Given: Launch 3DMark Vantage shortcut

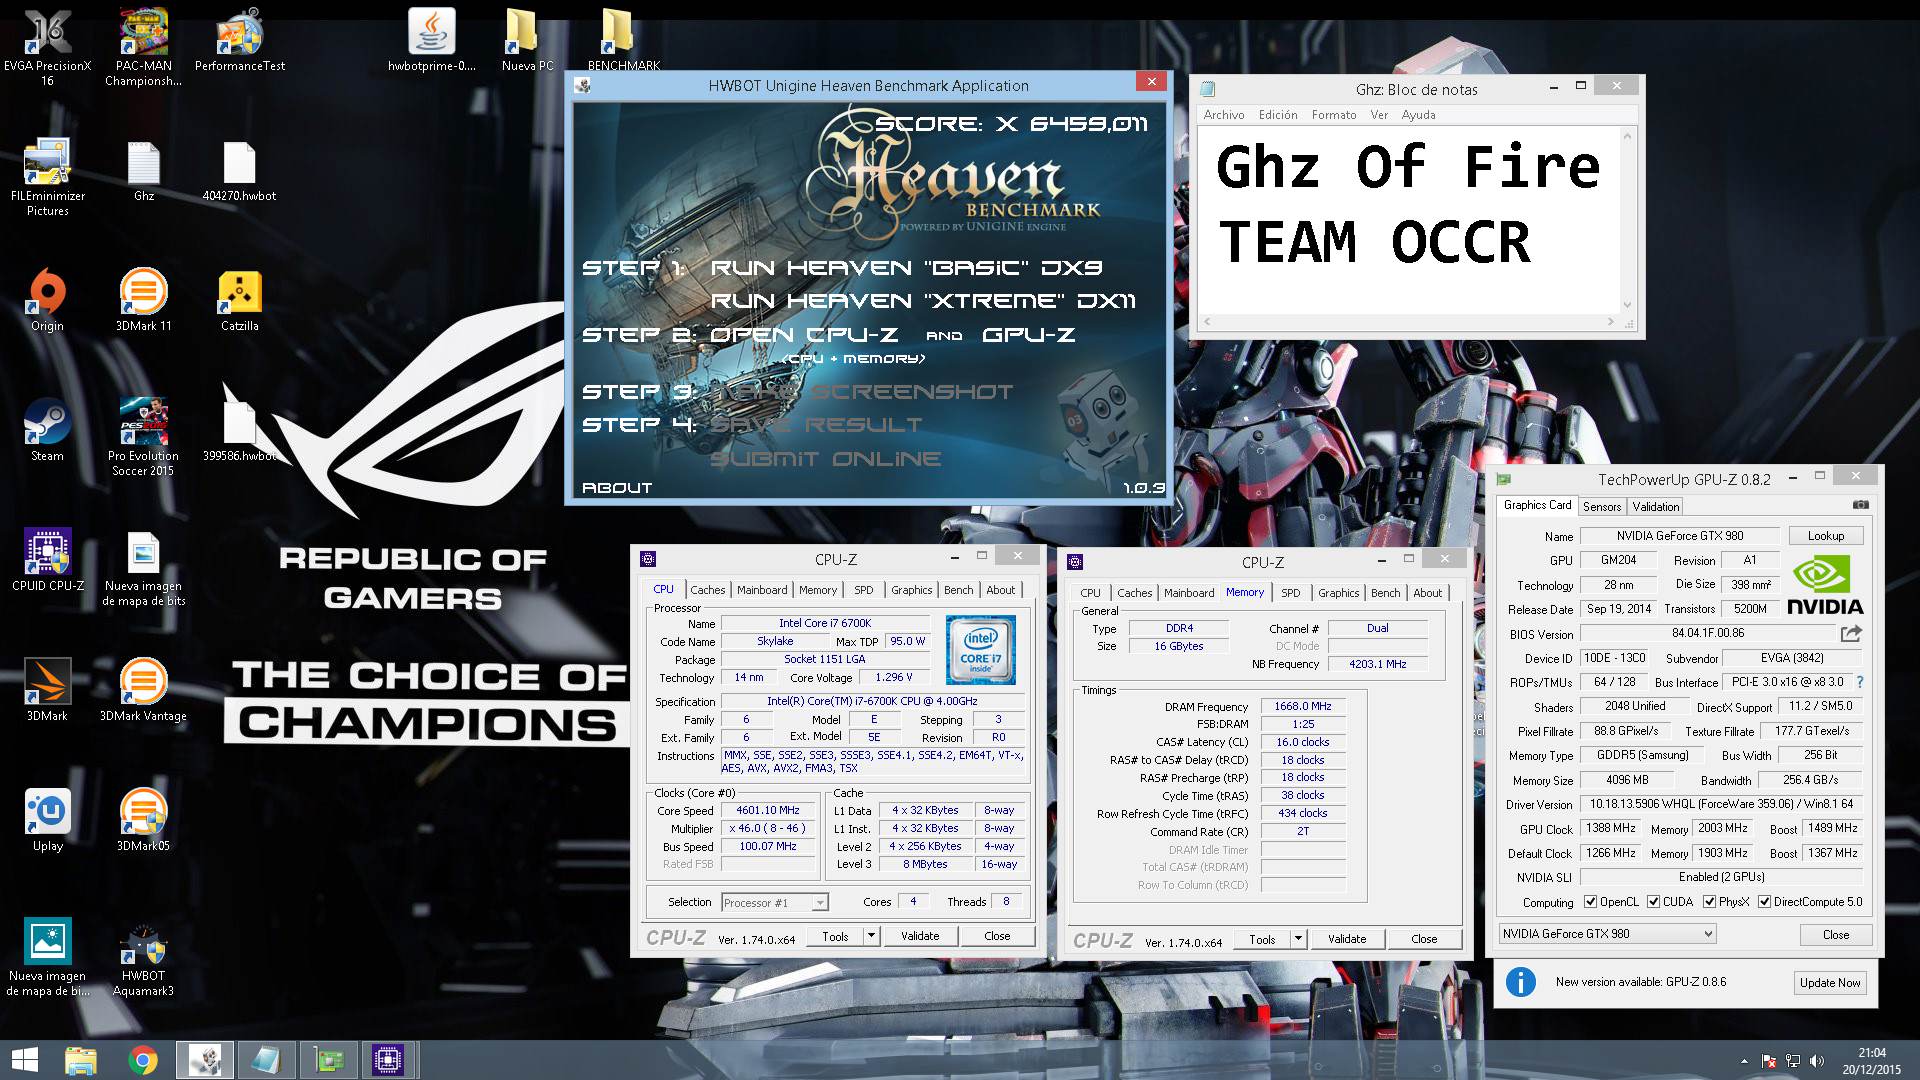Looking at the screenshot, I should point(143,691).
